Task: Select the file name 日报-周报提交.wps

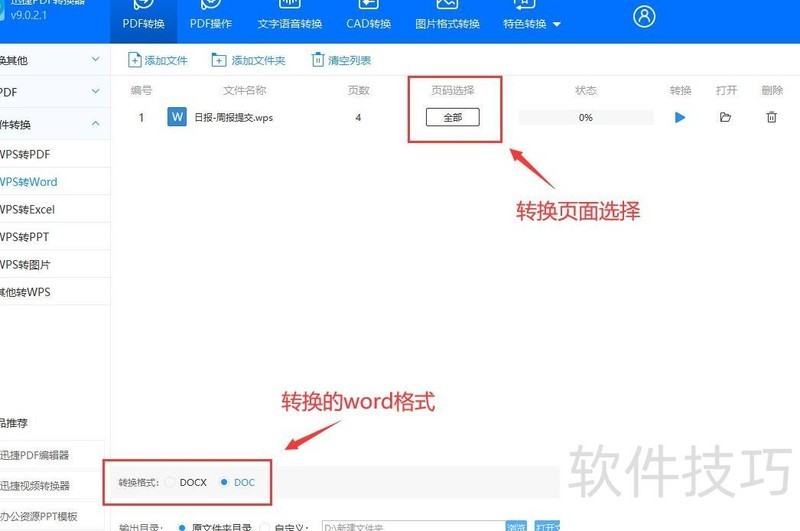Action: tap(234, 117)
